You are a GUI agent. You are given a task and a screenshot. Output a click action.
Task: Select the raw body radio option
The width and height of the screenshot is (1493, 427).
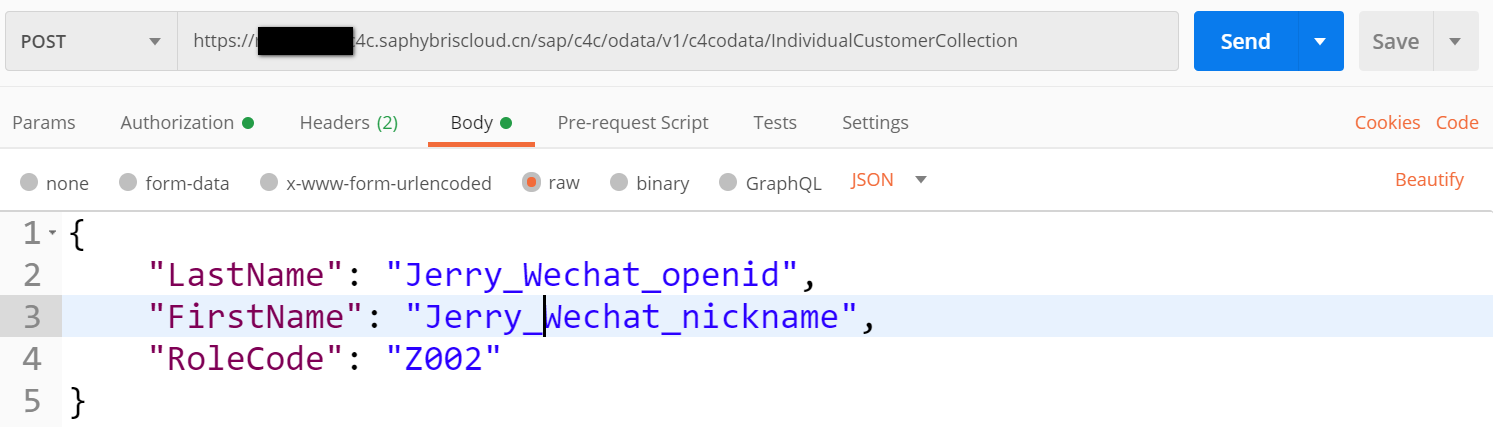531,182
